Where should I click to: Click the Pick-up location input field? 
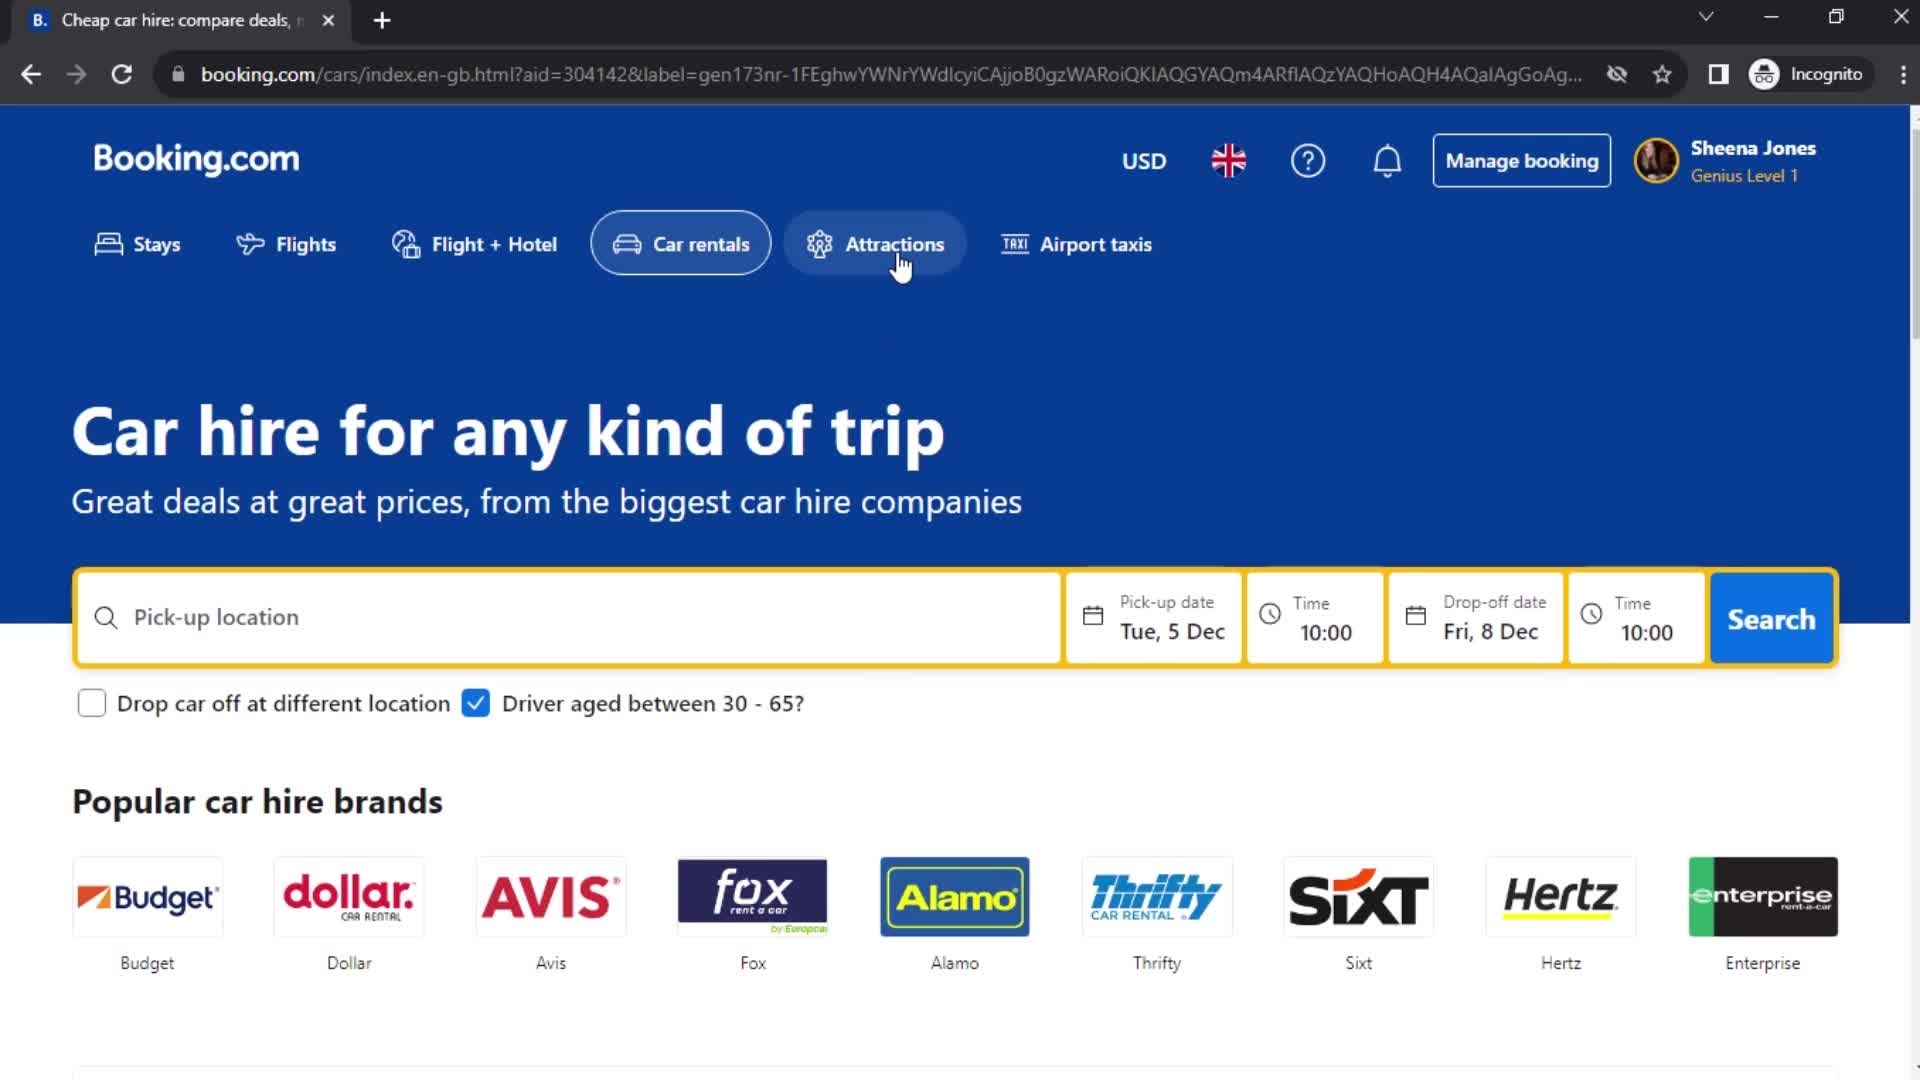(x=570, y=616)
